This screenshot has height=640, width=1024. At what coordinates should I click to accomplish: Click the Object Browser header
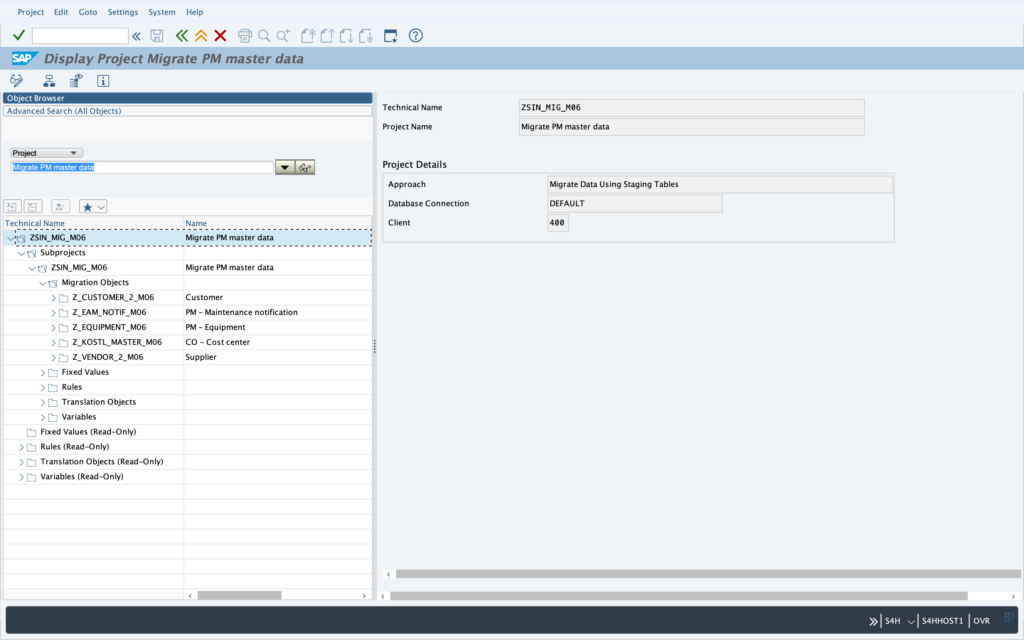pos(187,98)
